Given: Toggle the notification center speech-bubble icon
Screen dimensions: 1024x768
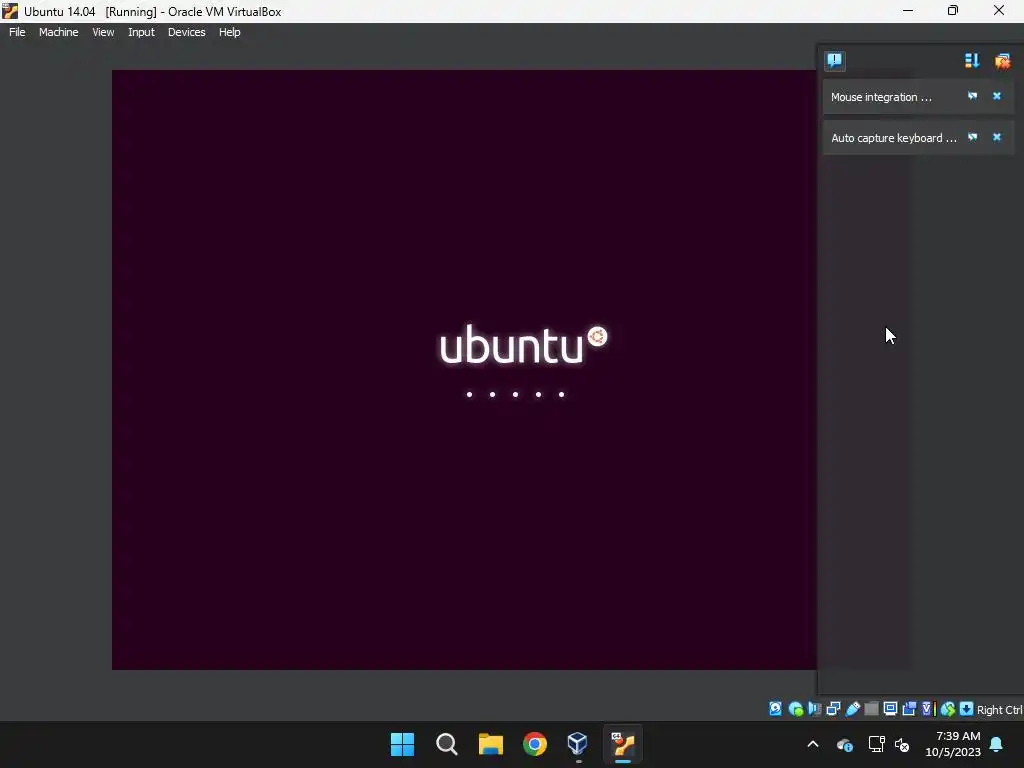Looking at the screenshot, I should (x=835, y=61).
